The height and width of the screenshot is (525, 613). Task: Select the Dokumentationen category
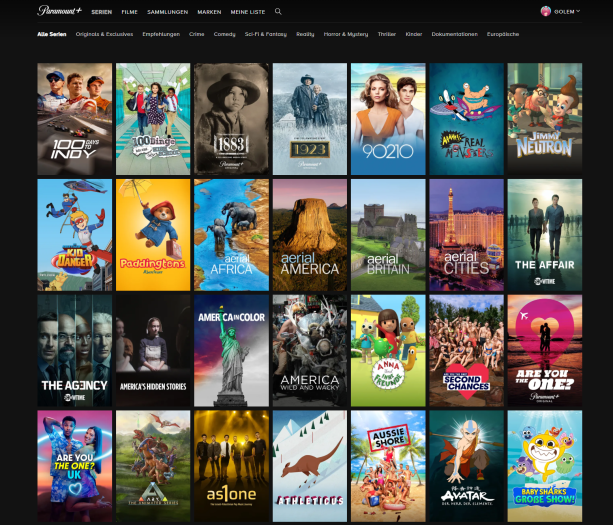(455, 34)
